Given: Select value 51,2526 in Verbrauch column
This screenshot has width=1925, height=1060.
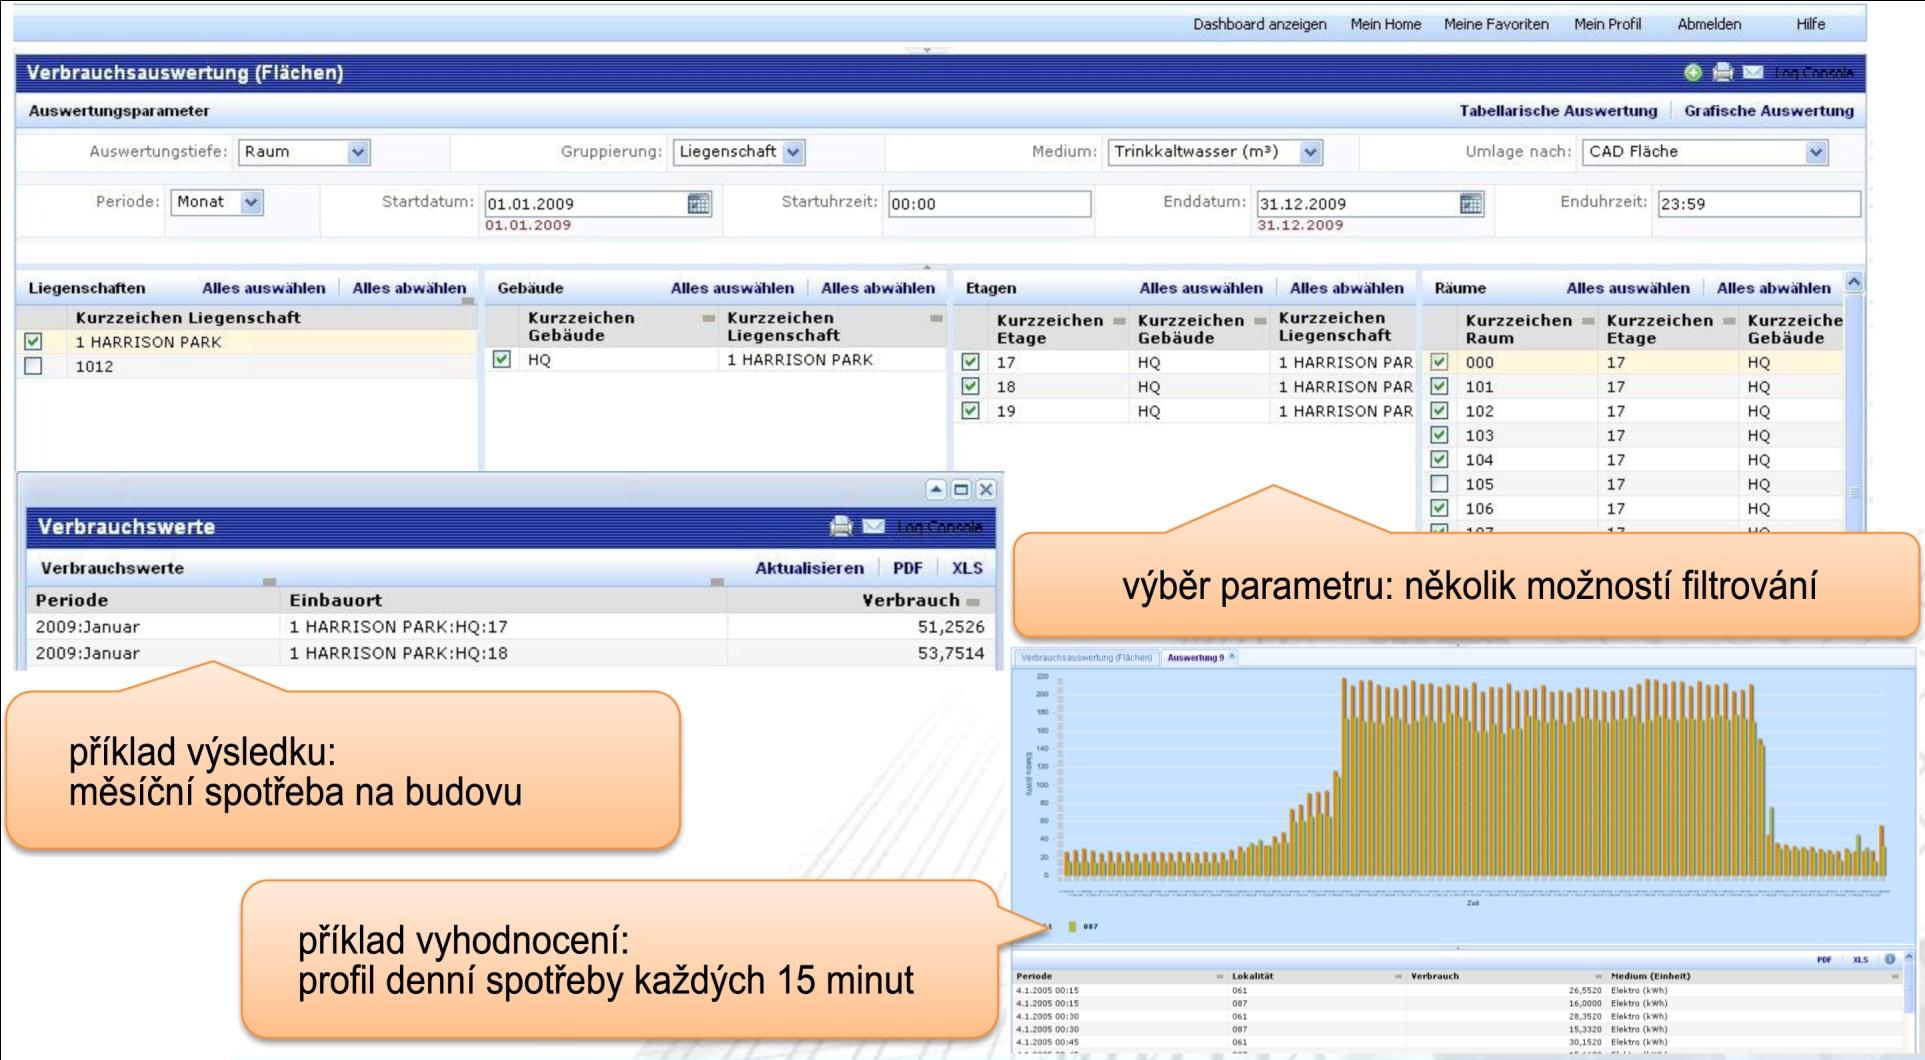Looking at the screenshot, I should [x=951, y=627].
